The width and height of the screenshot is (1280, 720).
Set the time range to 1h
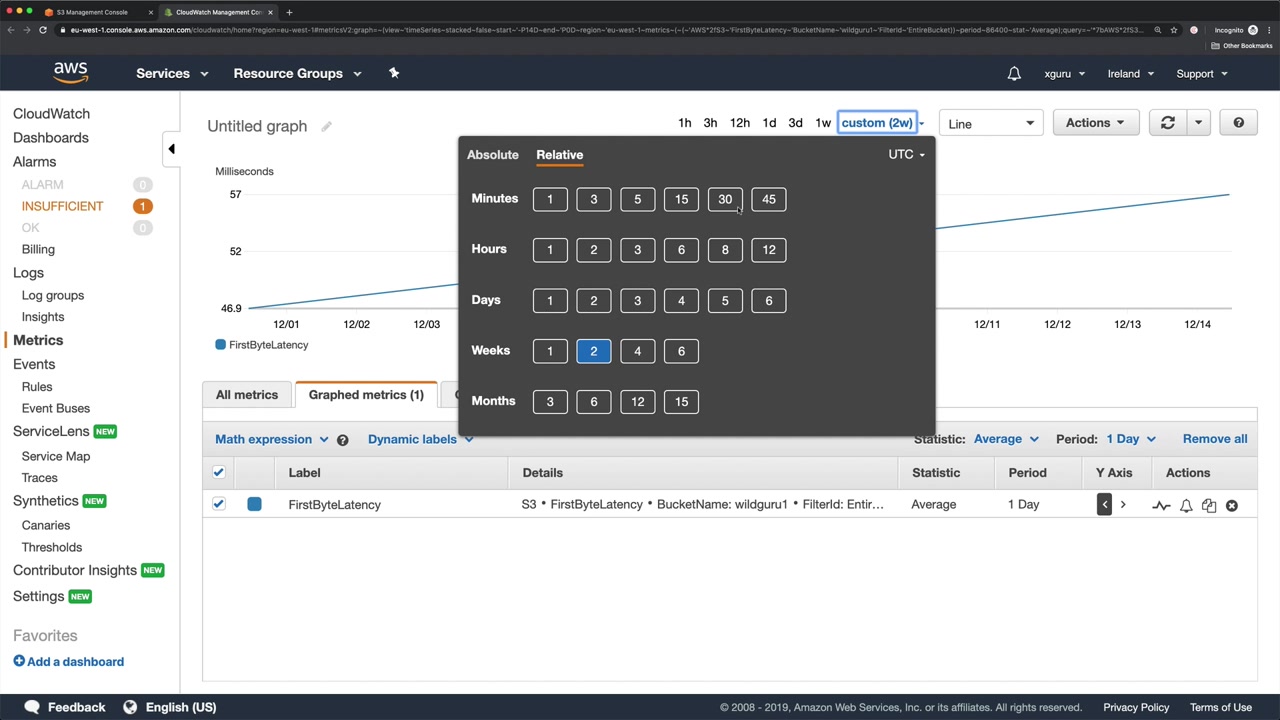684,123
